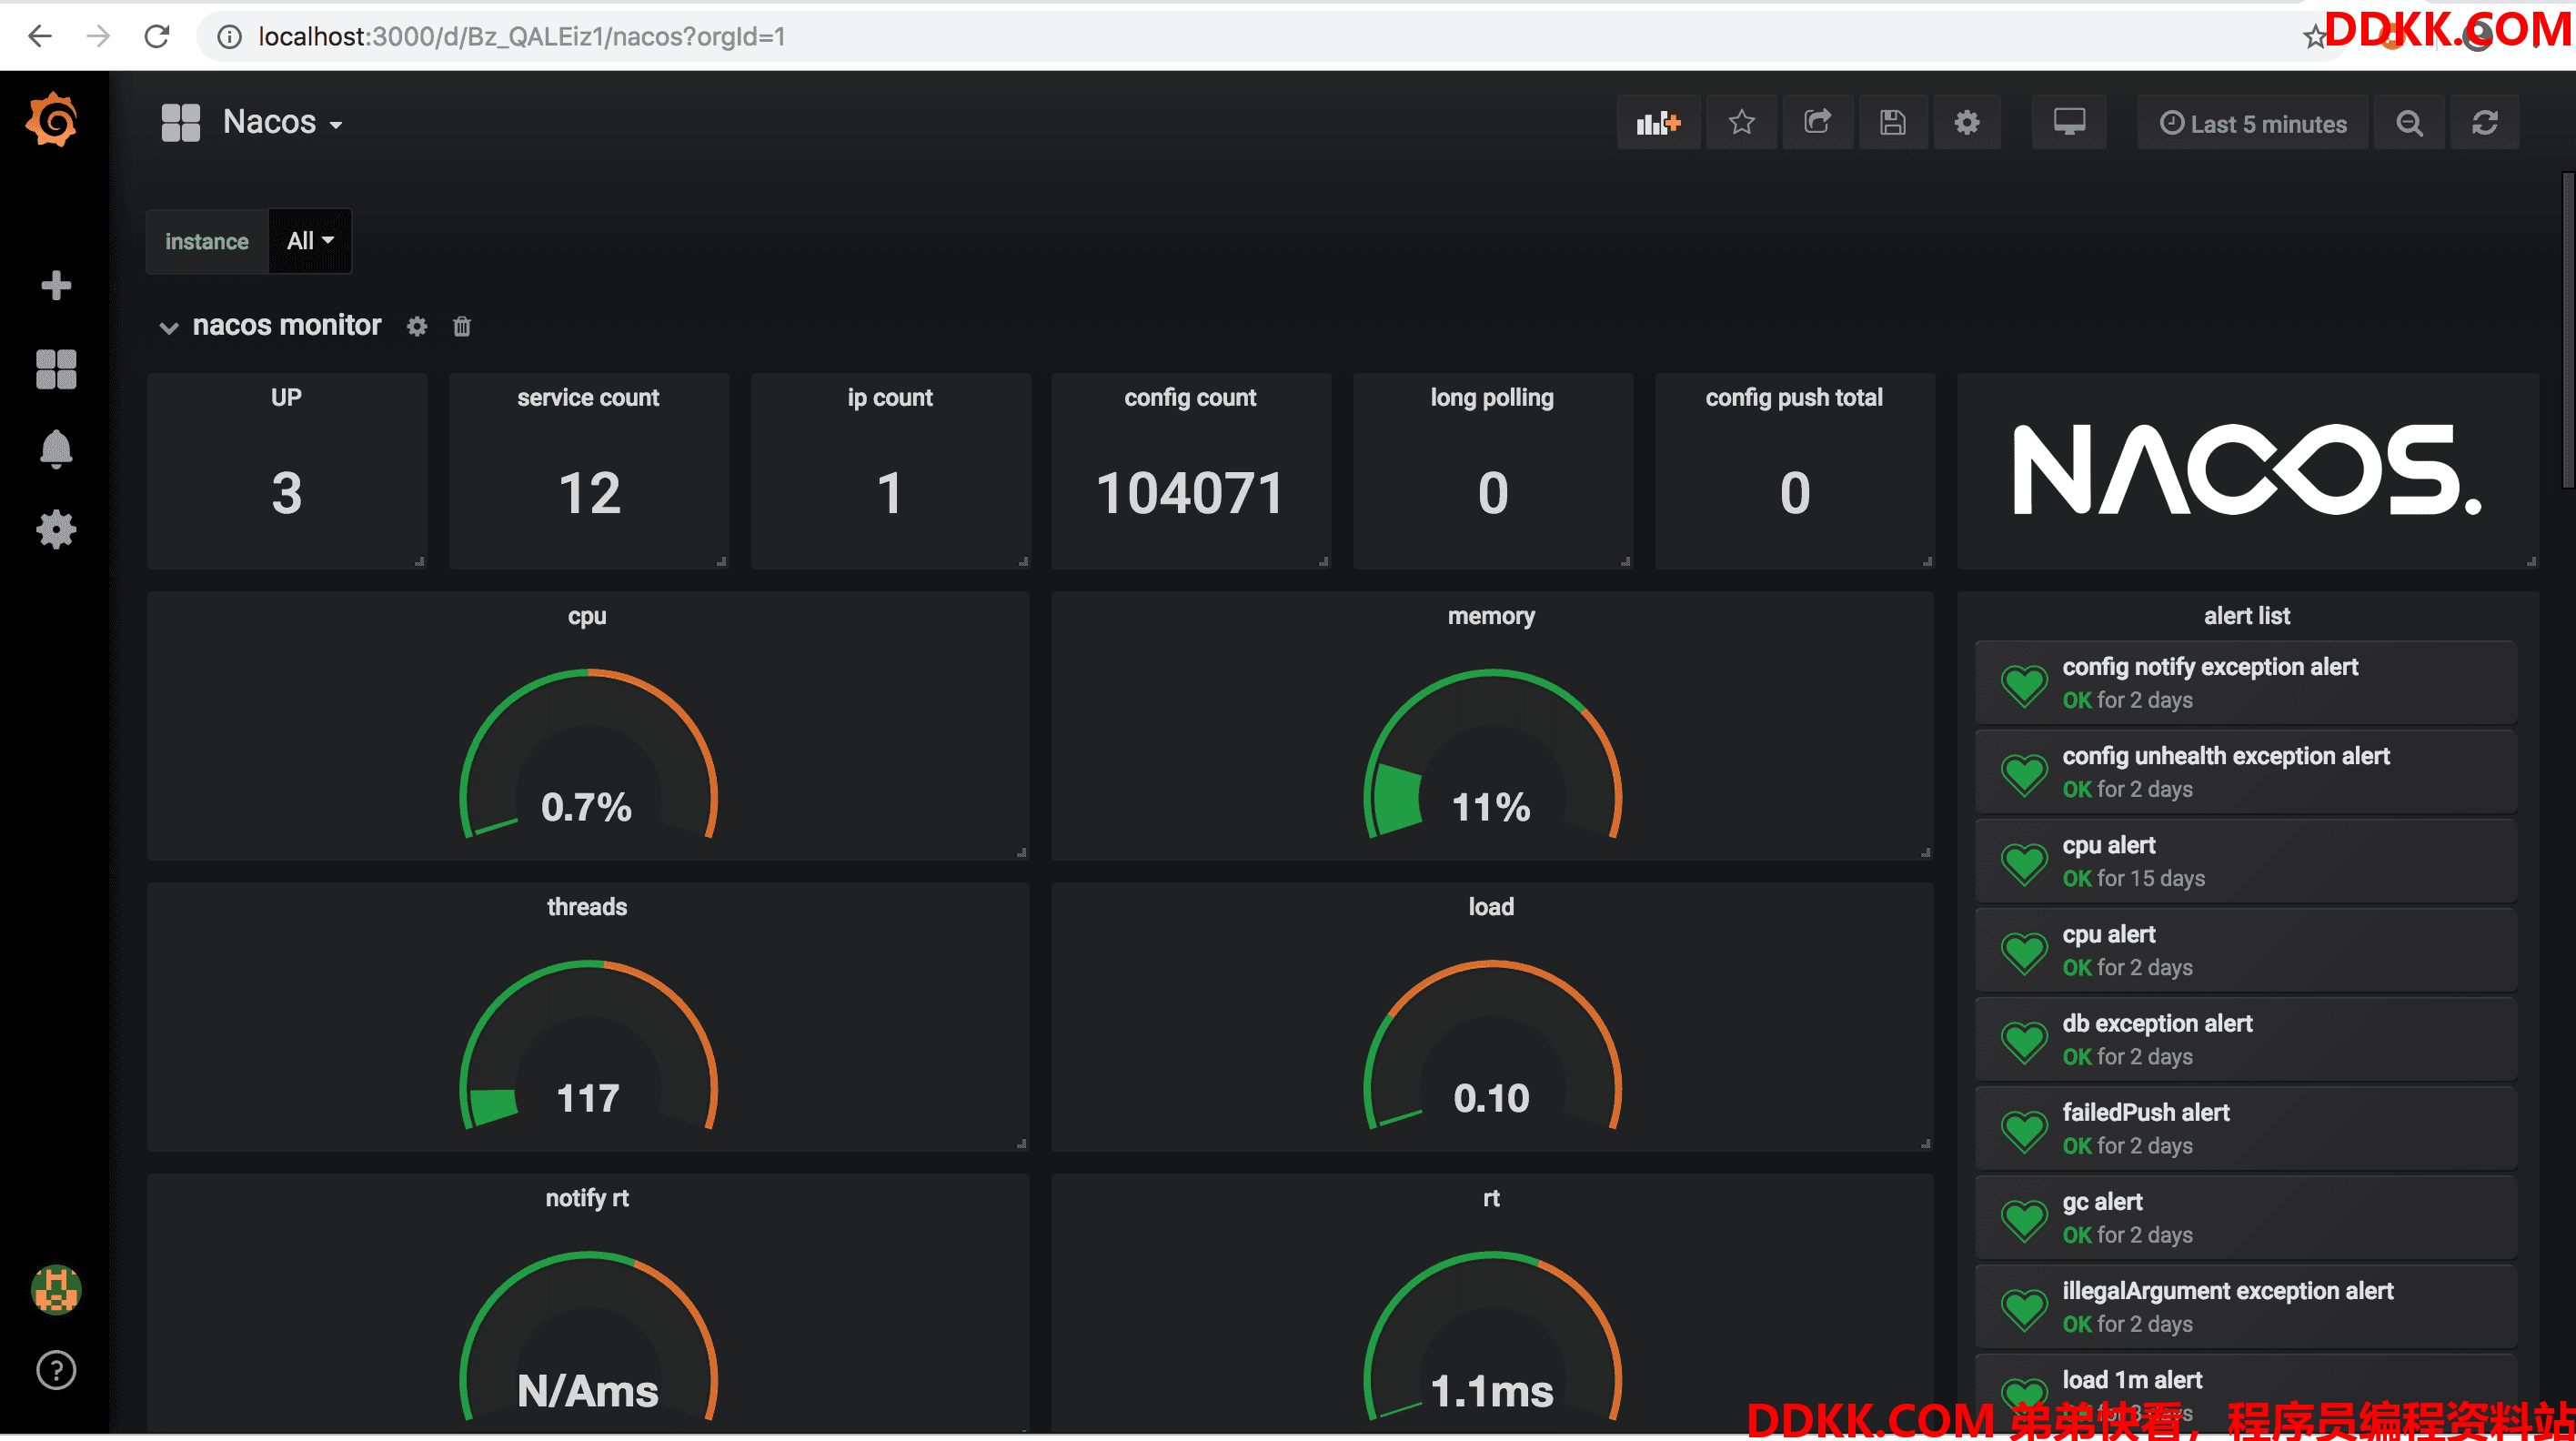This screenshot has width=2576, height=1441.
Task: View site information icon in address bar
Action: click(x=230, y=37)
